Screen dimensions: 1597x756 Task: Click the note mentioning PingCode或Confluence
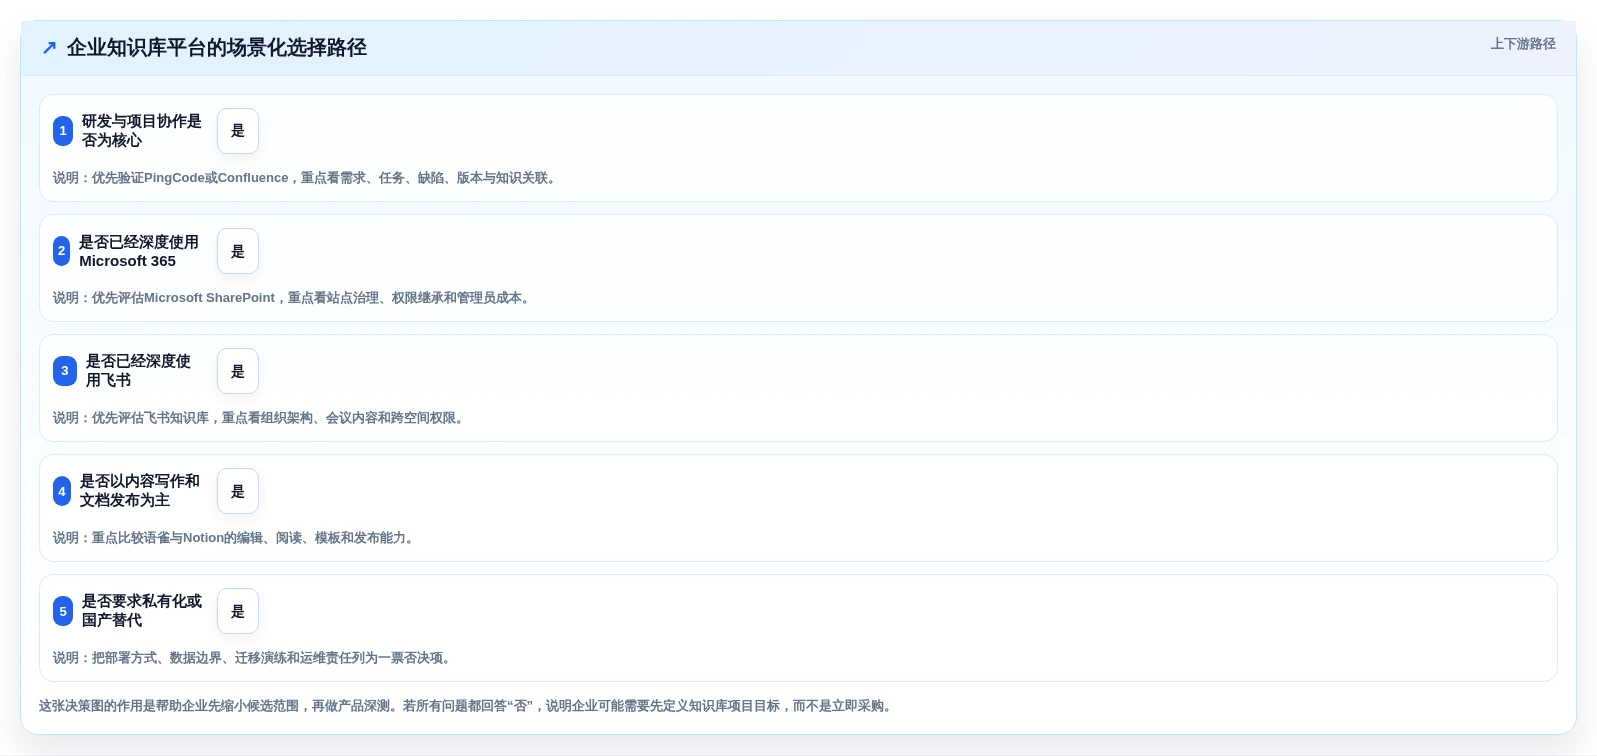point(307,178)
